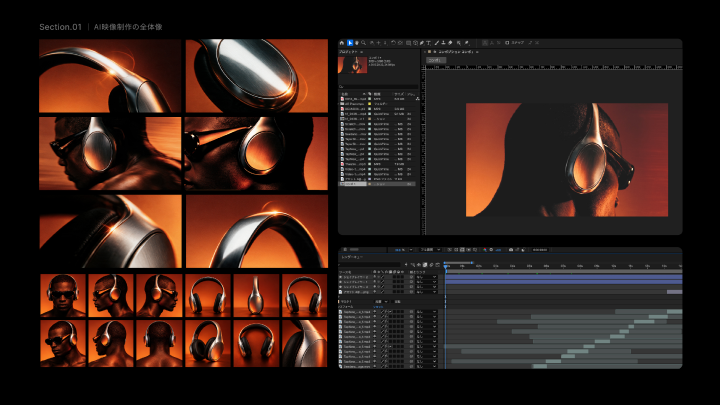Open the プロジェクト panel menu icon
Viewport: 720px width, 405px height.
(x=362, y=52)
